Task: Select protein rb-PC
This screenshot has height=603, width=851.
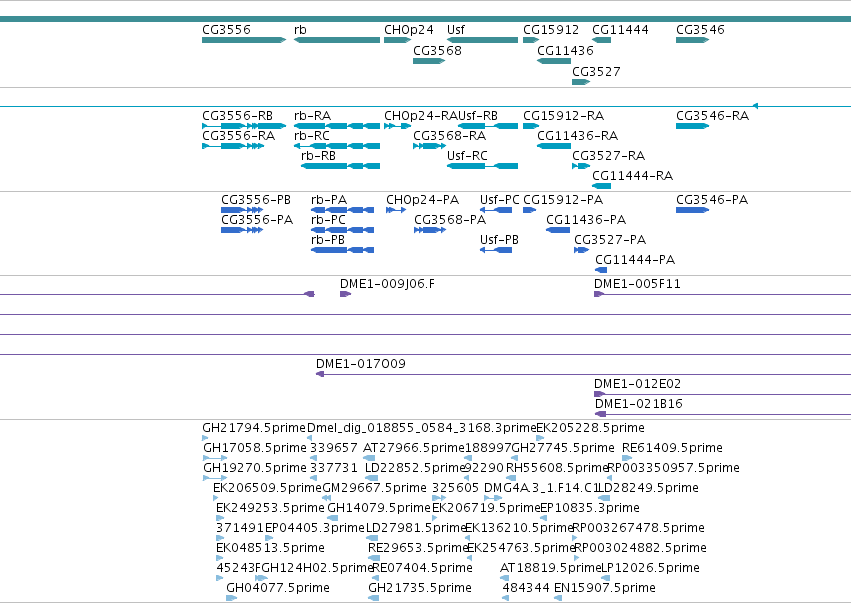Action: 342,230
